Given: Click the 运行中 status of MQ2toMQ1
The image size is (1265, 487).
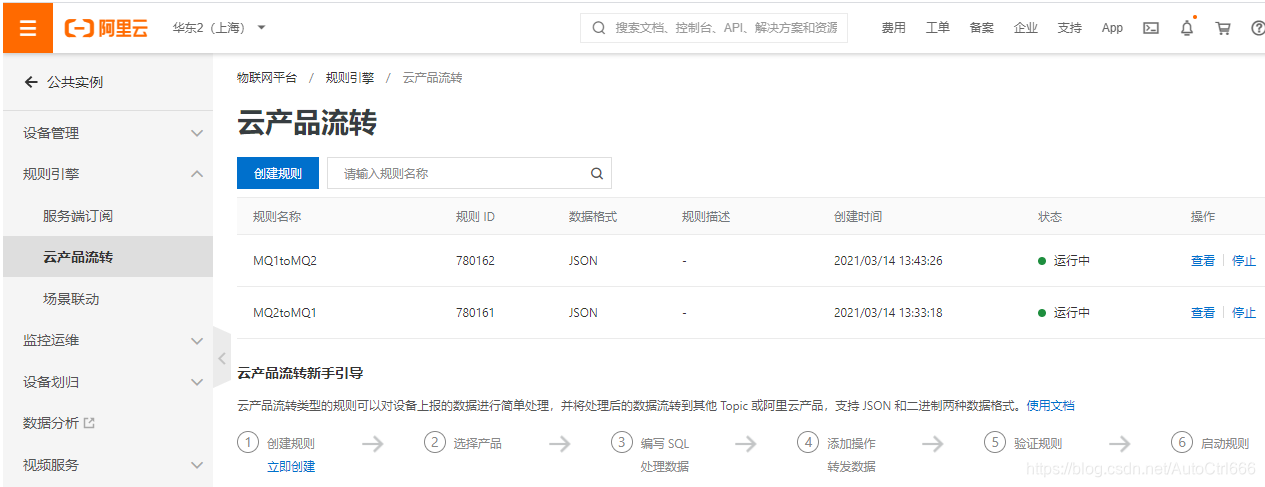Looking at the screenshot, I should (1064, 313).
